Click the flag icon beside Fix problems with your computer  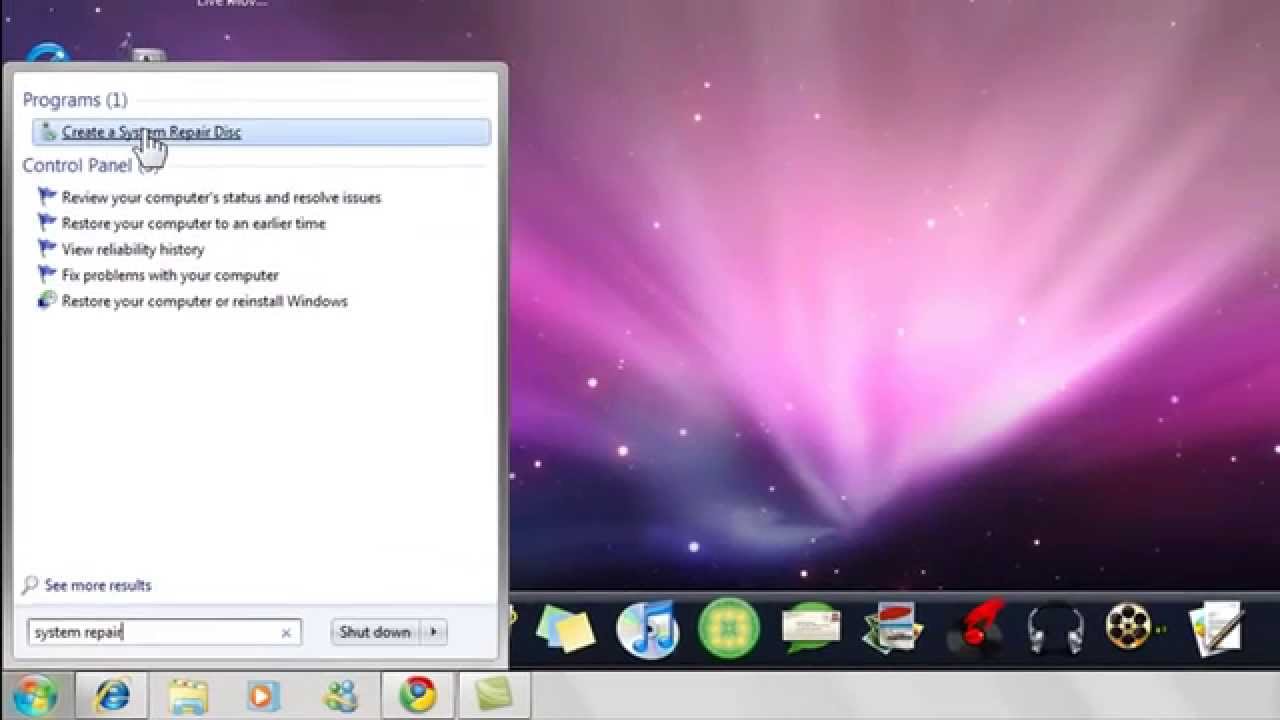[47, 275]
